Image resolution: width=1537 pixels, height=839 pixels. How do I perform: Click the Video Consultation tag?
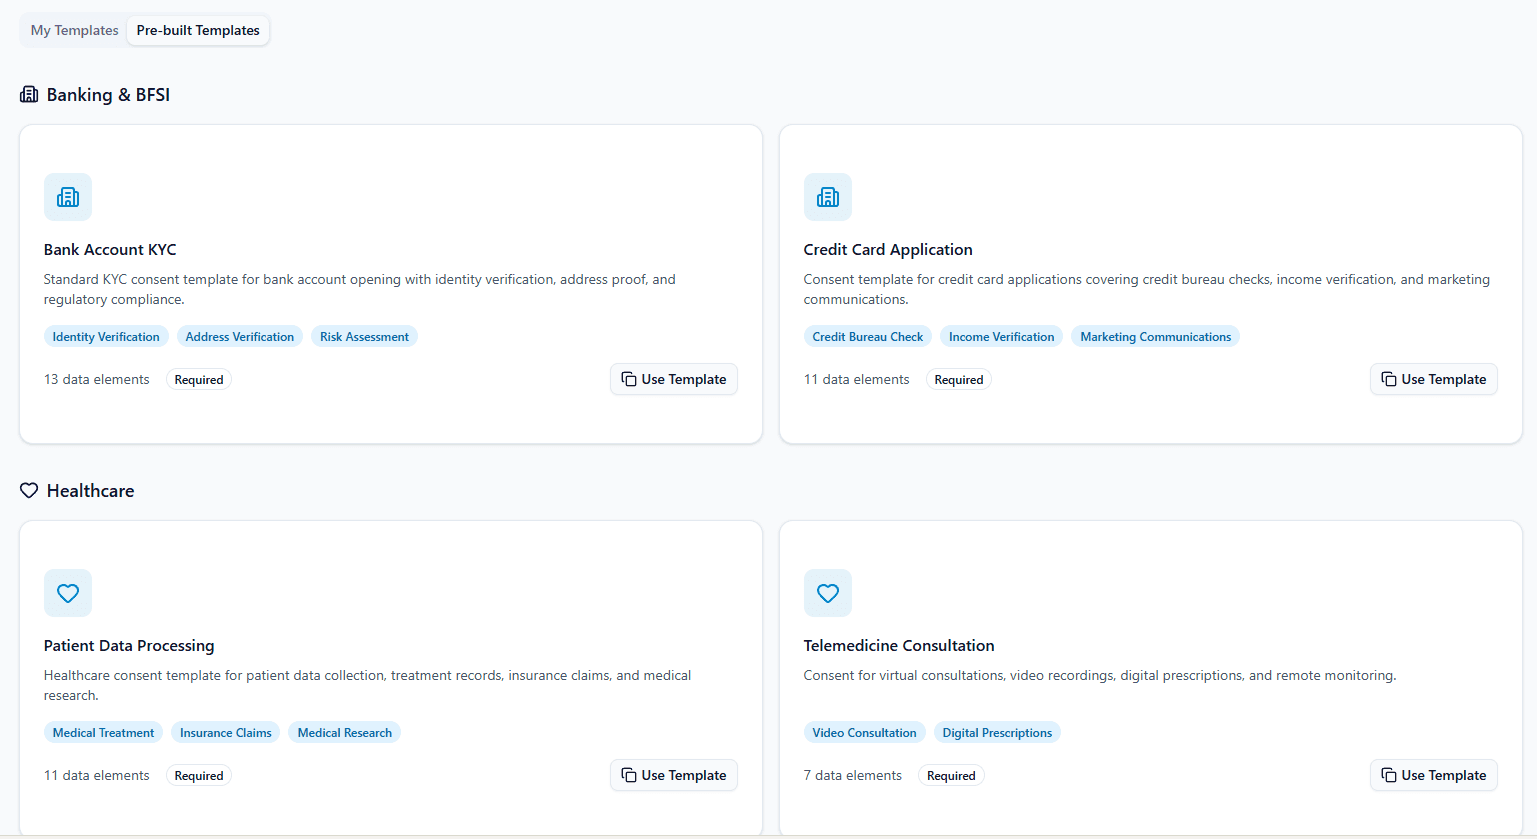click(864, 732)
